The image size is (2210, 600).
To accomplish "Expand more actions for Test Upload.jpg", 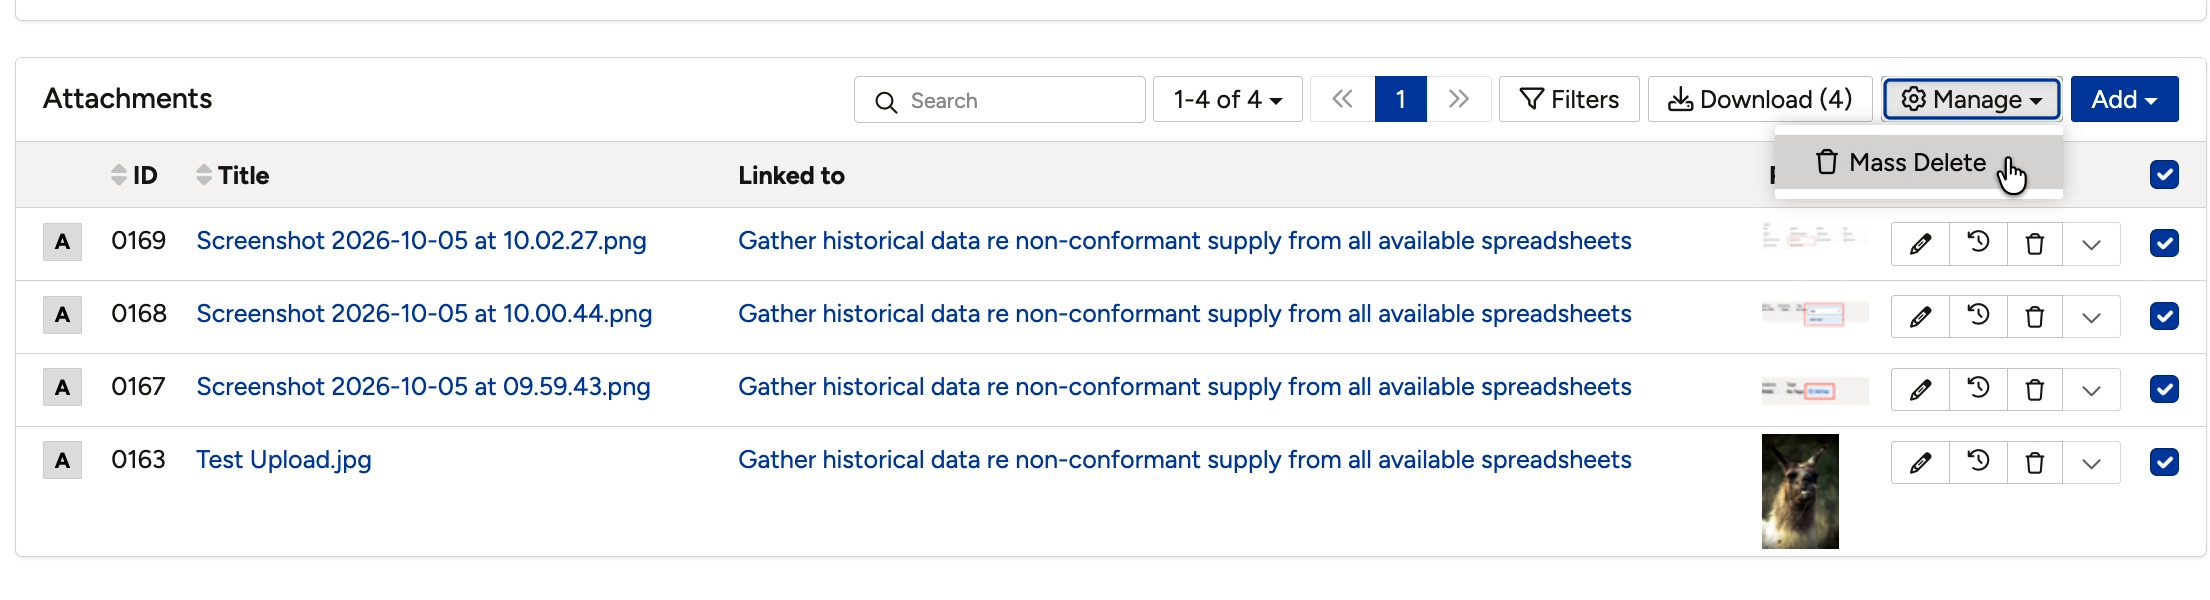I will [x=2091, y=463].
